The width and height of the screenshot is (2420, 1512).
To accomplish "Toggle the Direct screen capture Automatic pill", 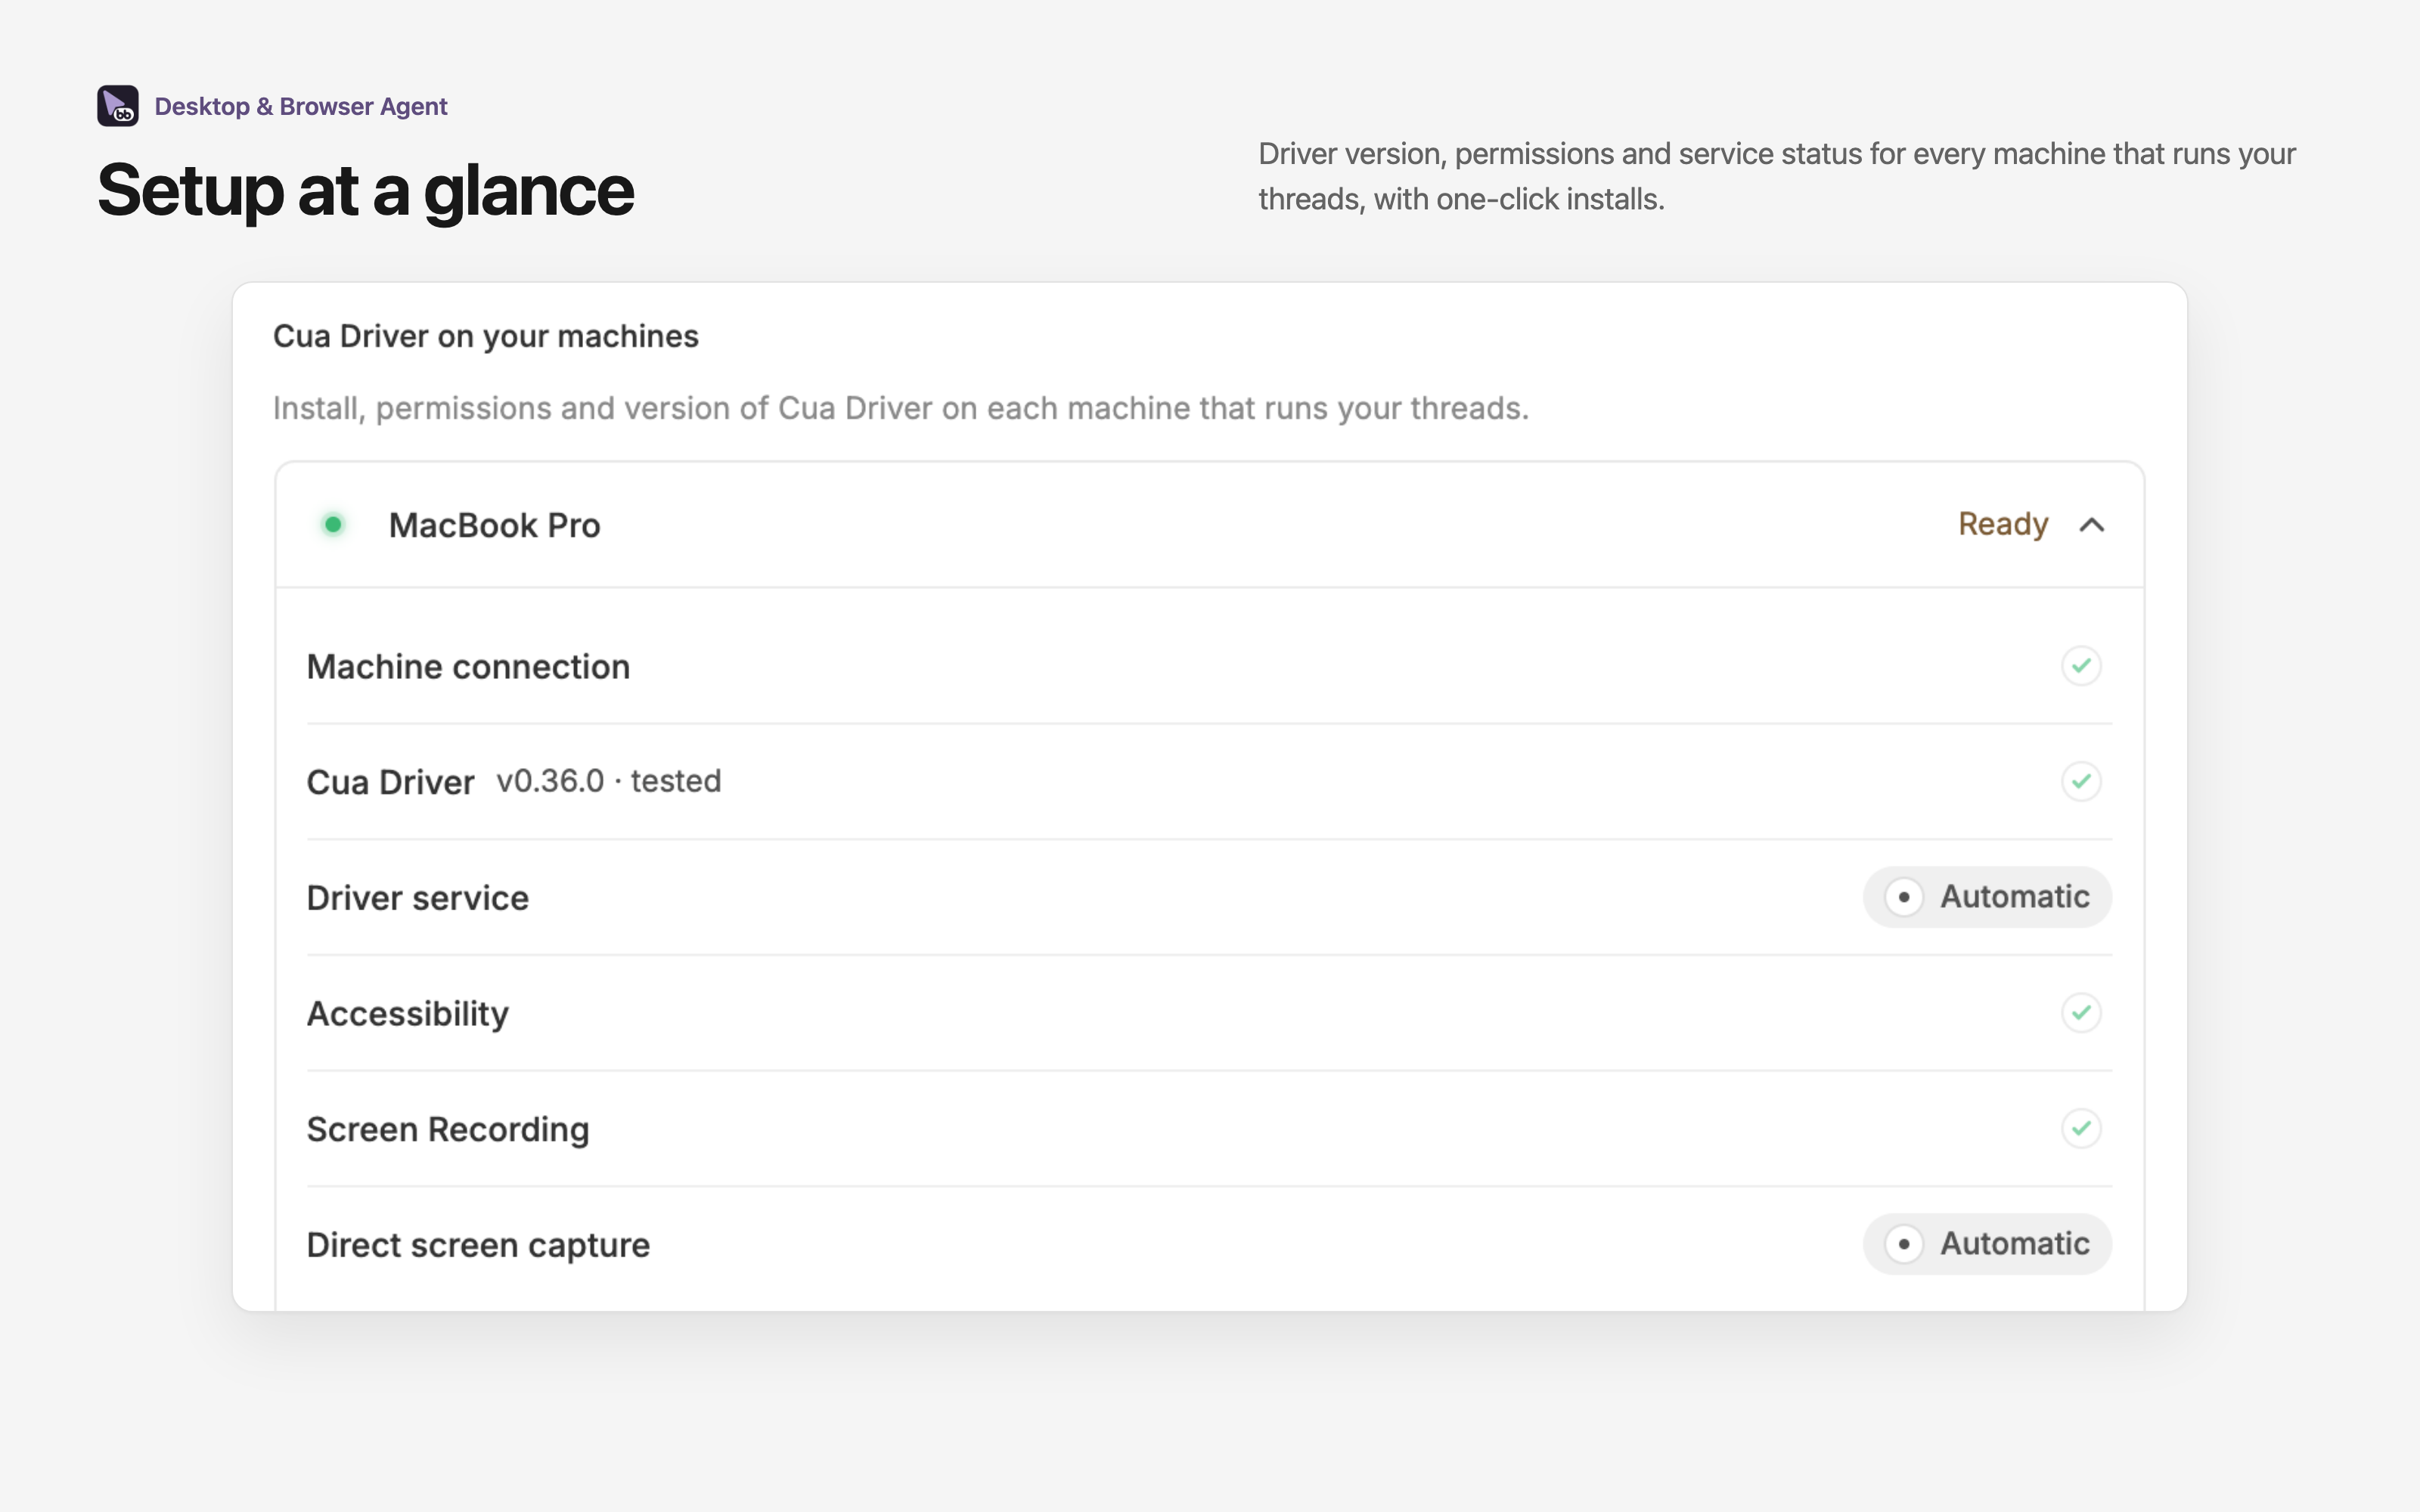I will coord(1987,1244).
